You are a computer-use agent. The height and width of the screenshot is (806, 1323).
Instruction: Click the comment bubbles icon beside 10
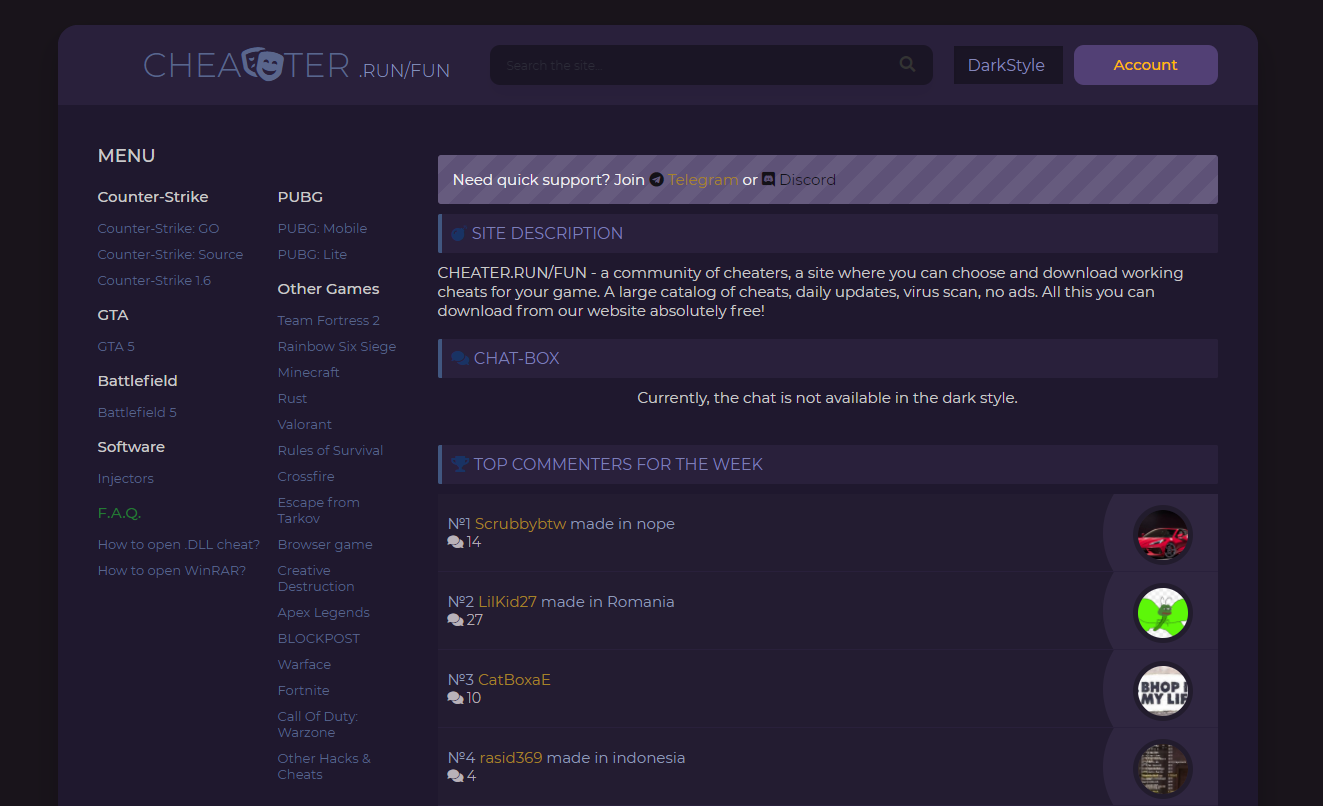(x=456, y=698)
